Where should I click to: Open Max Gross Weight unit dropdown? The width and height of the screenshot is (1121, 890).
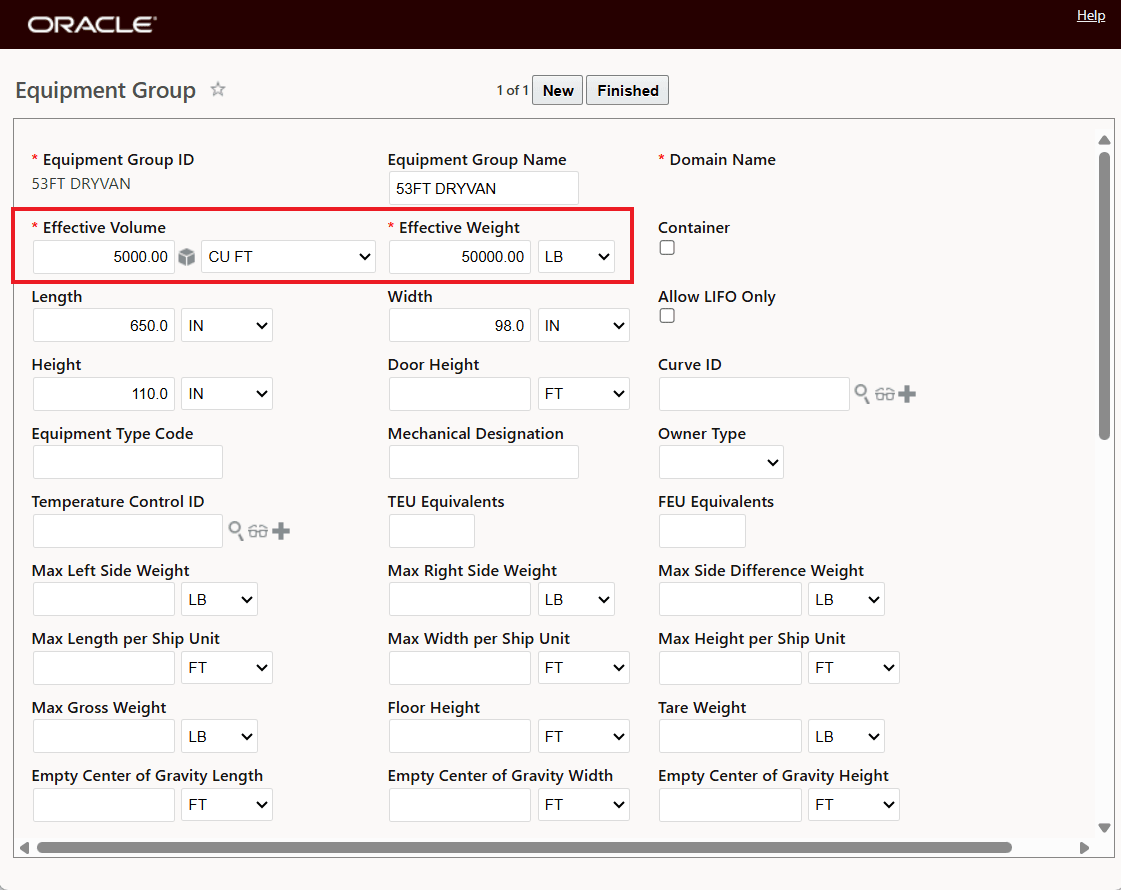tap(219, 736)
